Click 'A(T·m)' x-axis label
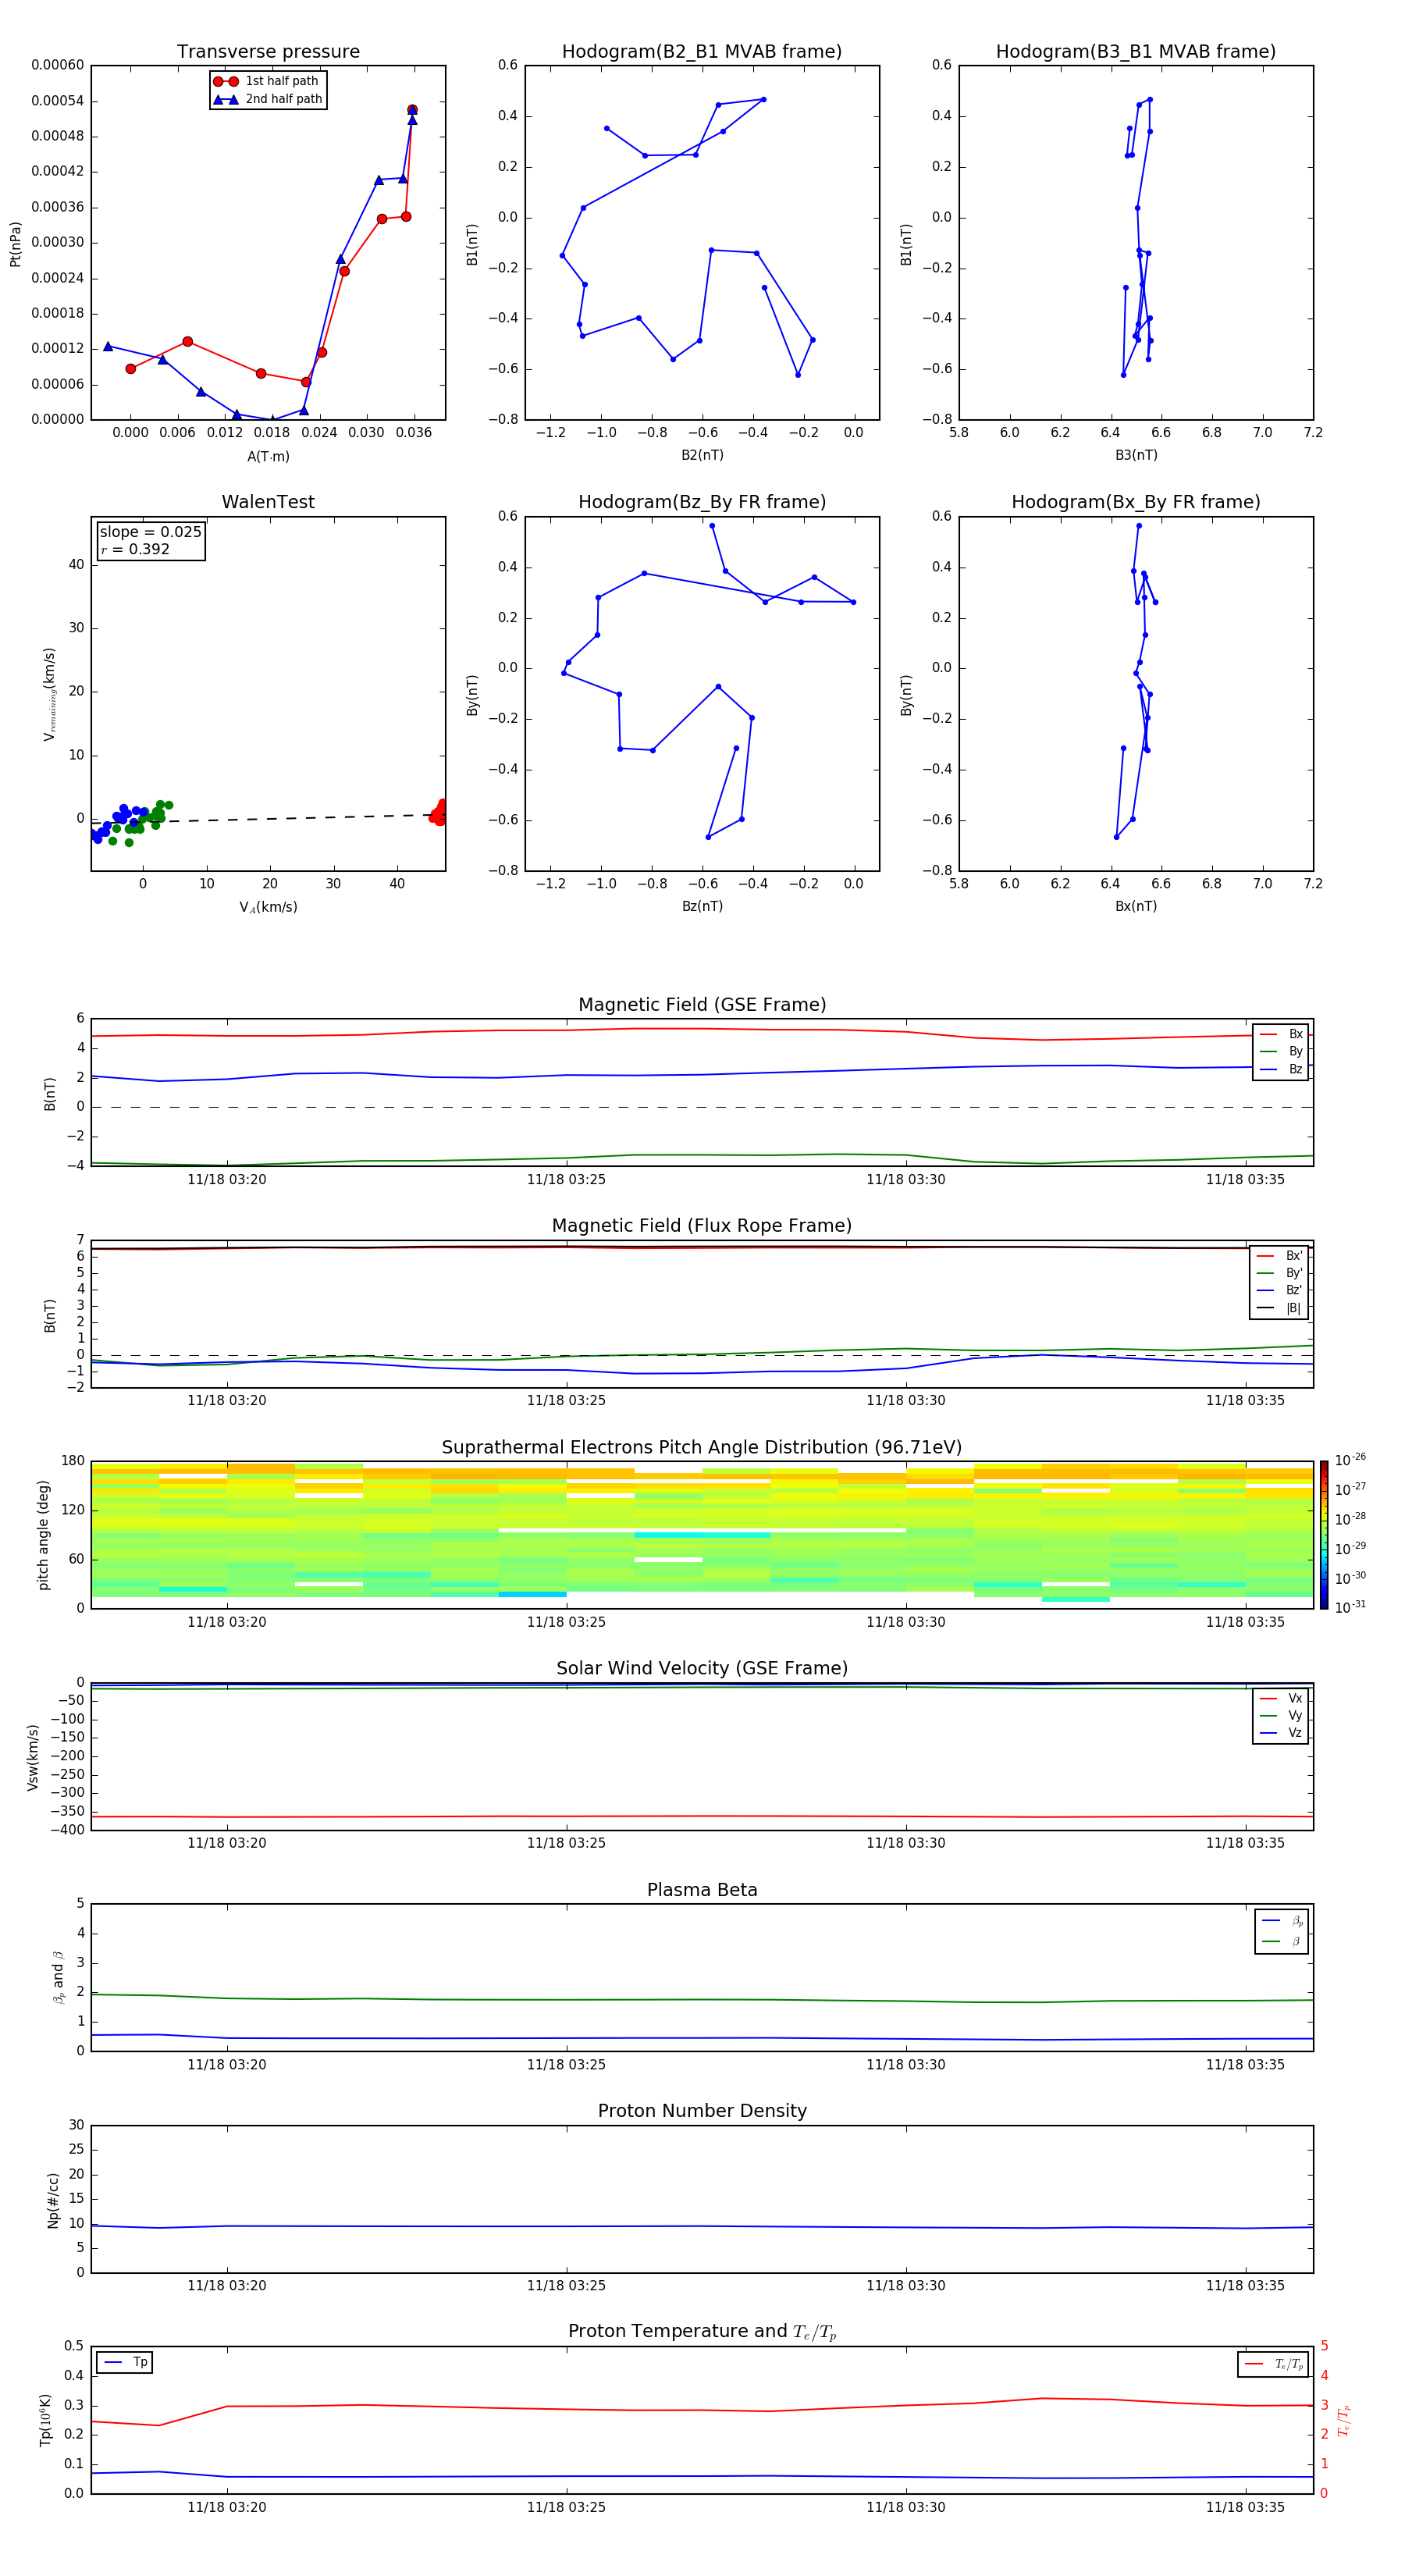Viewport: 1405px width, 2576px height. [268, 457]
